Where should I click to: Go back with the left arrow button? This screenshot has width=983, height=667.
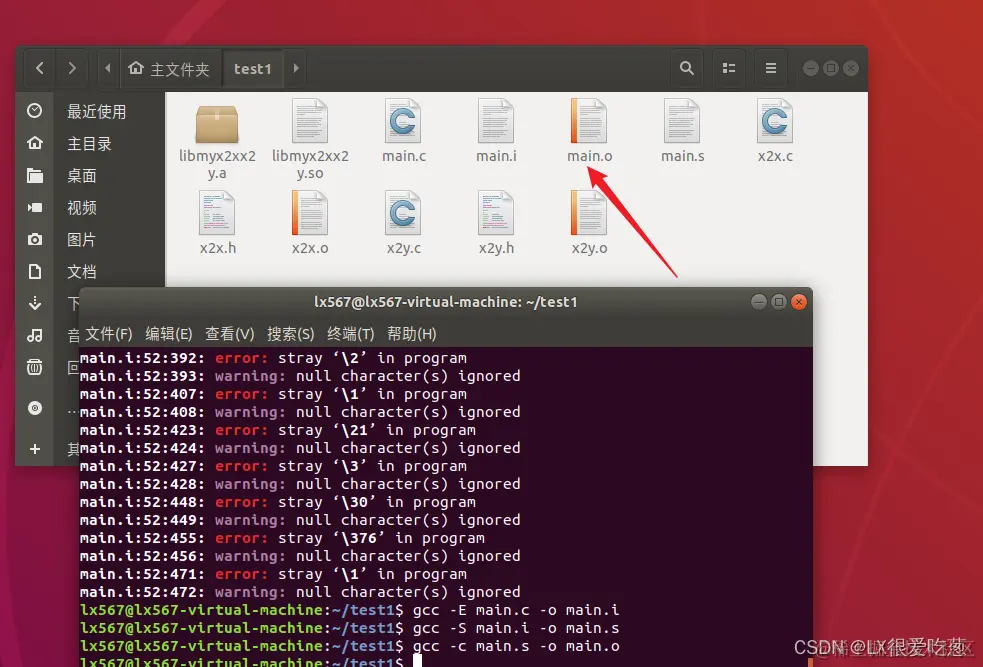39,68
